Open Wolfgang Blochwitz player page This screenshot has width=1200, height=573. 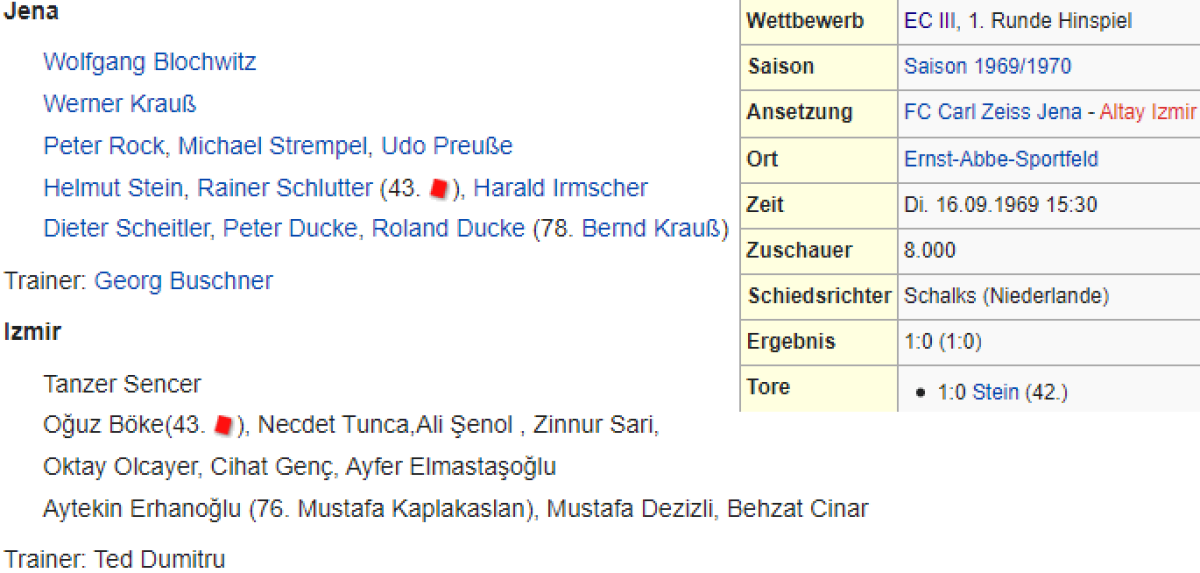tap(149, 62)
